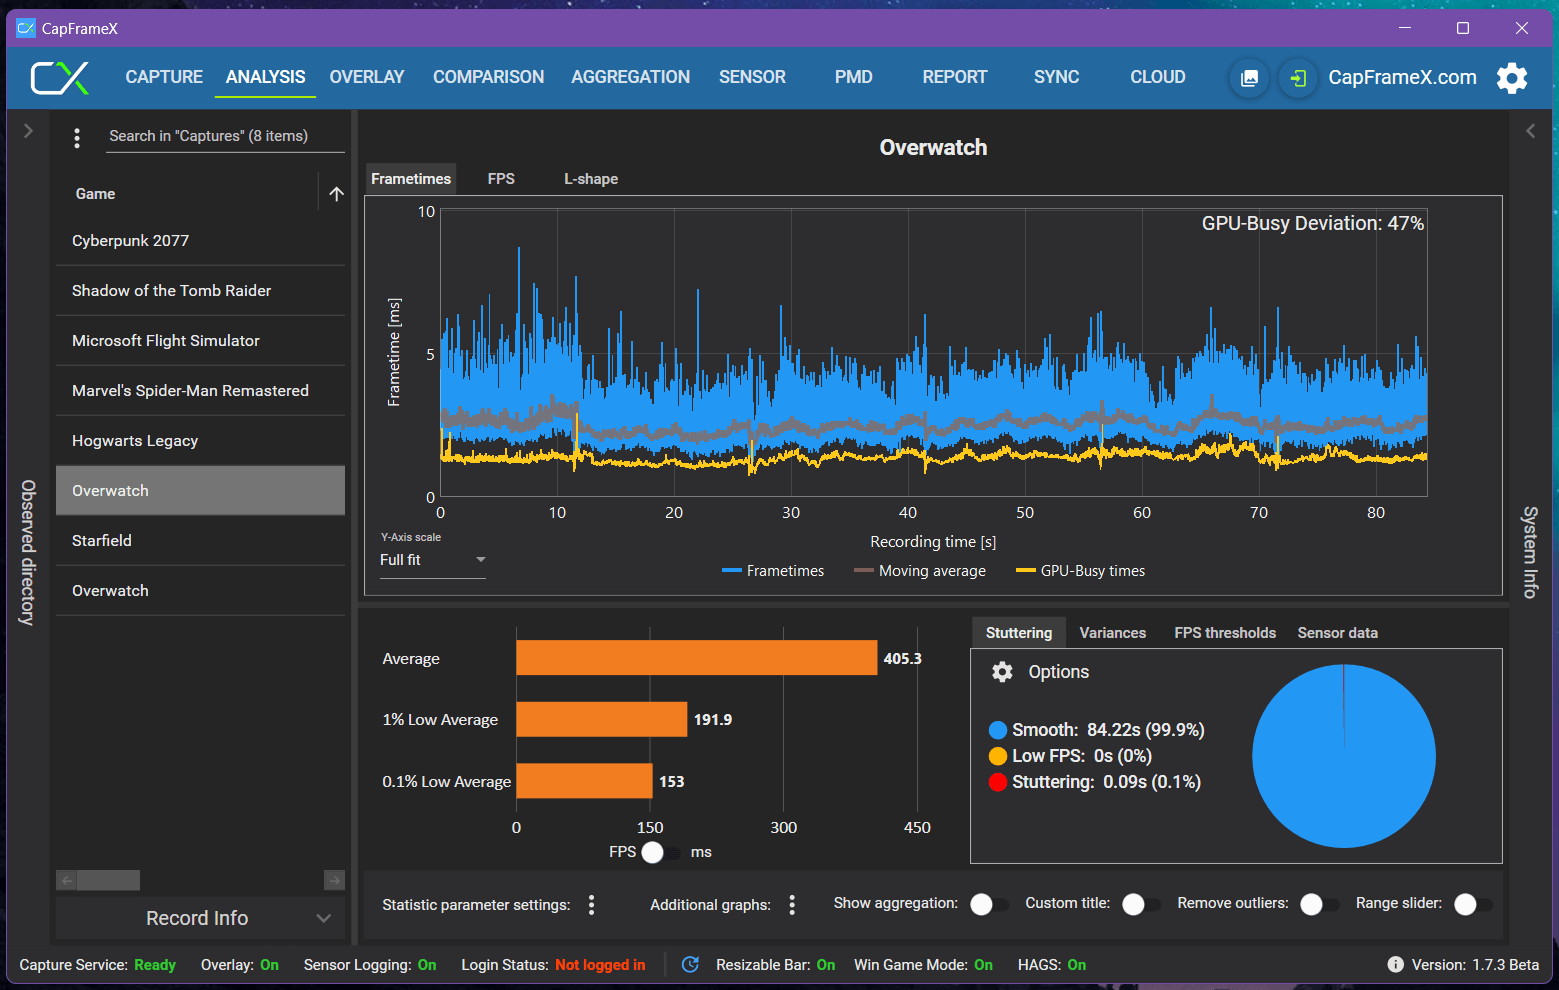Open the Additional graphs menu
The height and width of the screenshot is (990, 1559).
(791, 904)
